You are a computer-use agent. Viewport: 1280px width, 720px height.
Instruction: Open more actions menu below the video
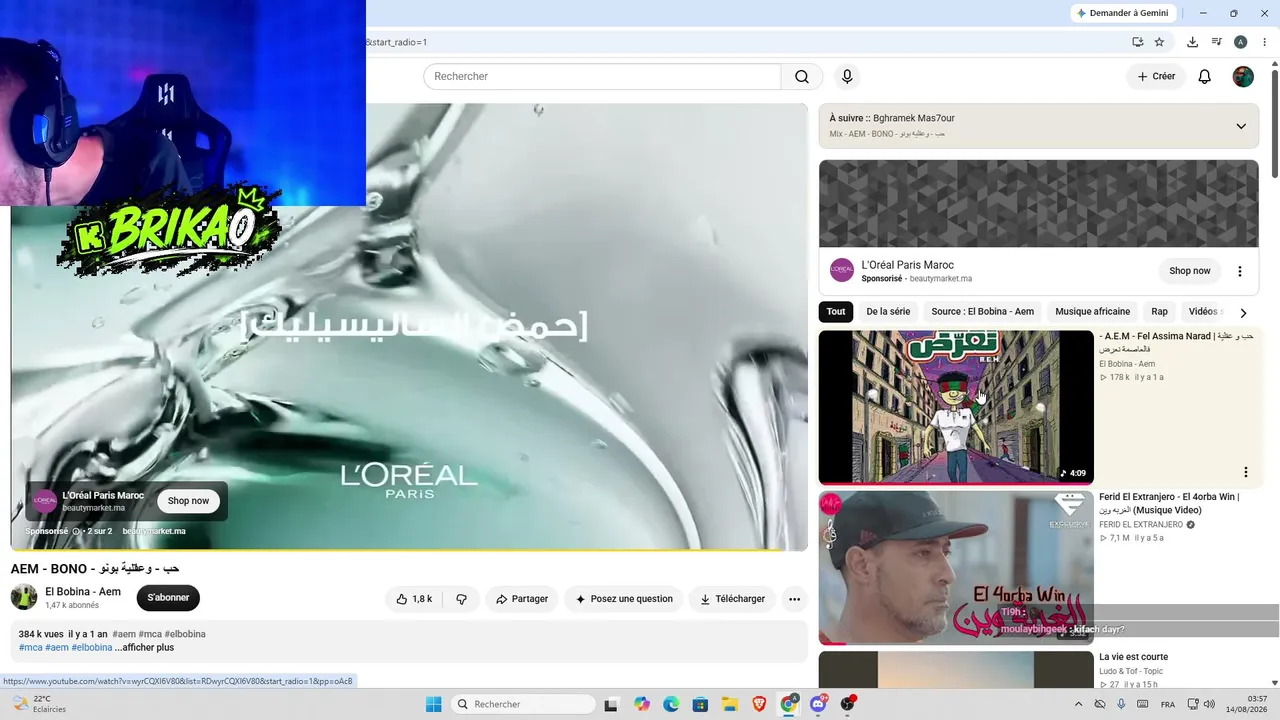click(x=794, y=599)
